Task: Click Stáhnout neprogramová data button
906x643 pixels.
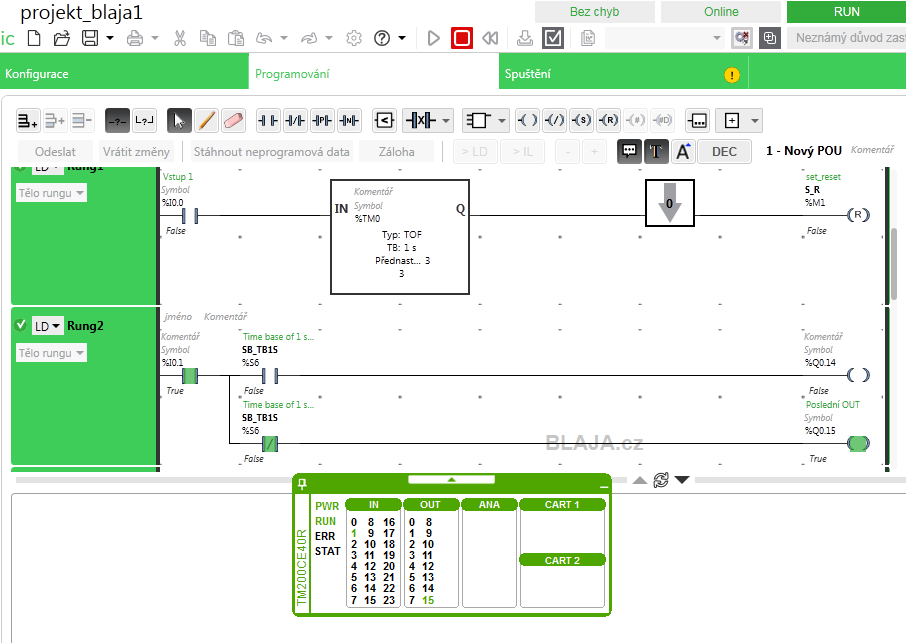Action: pyautogui.click(x=272, y=151)
